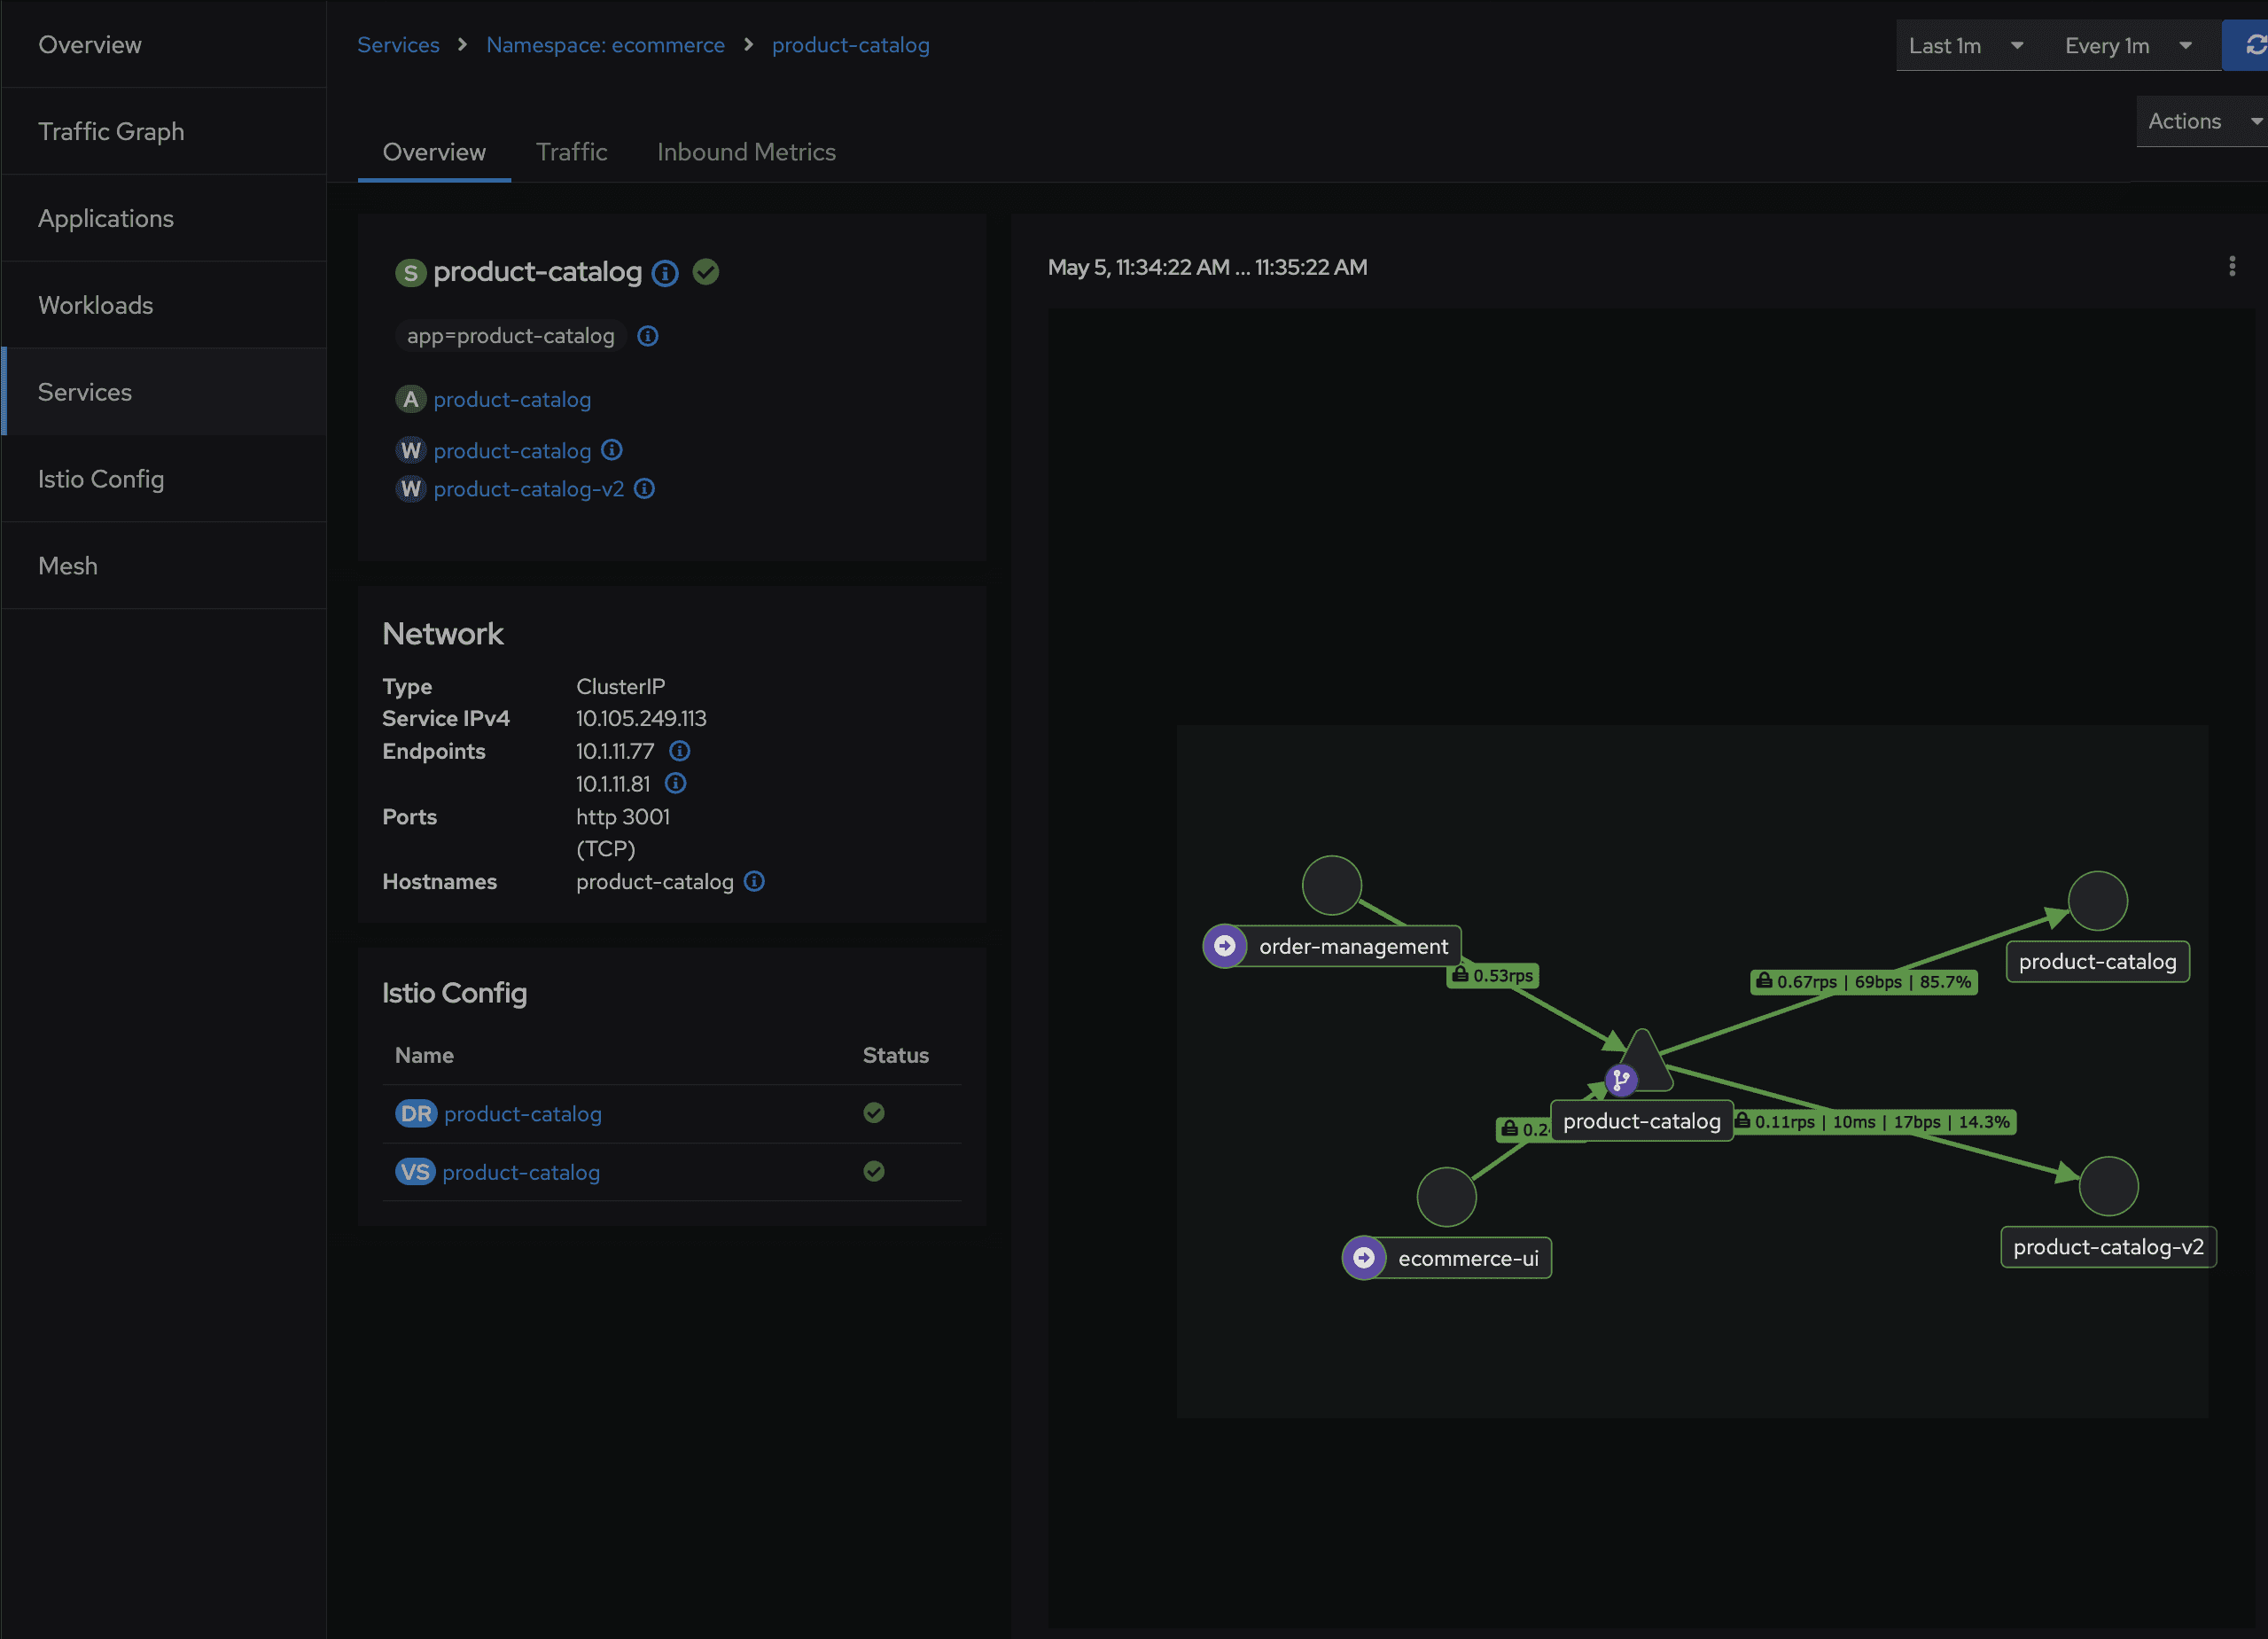Open Istio Config in the sidebar
Image resolution: width=2268 pixels, height=1639 pixels.
(164, 479)
